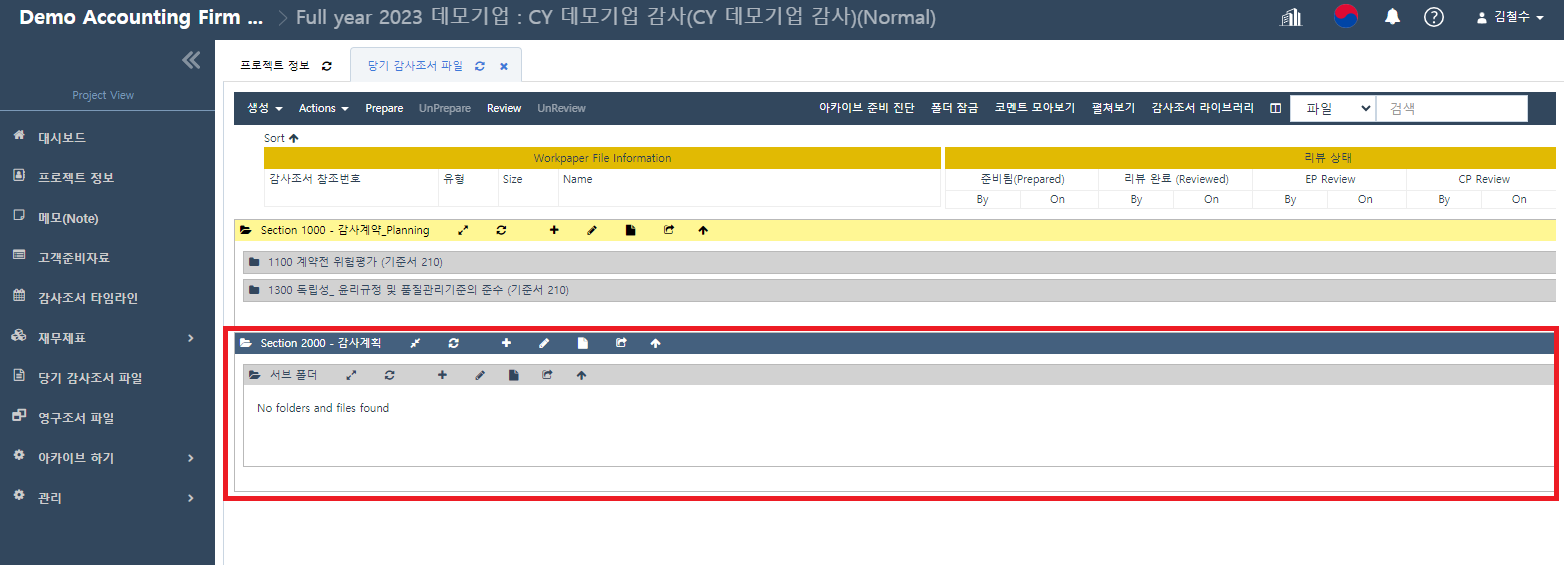Open the 파일 search type dropdown
Screen dimensions: 1564x565
pos(1332,108)
